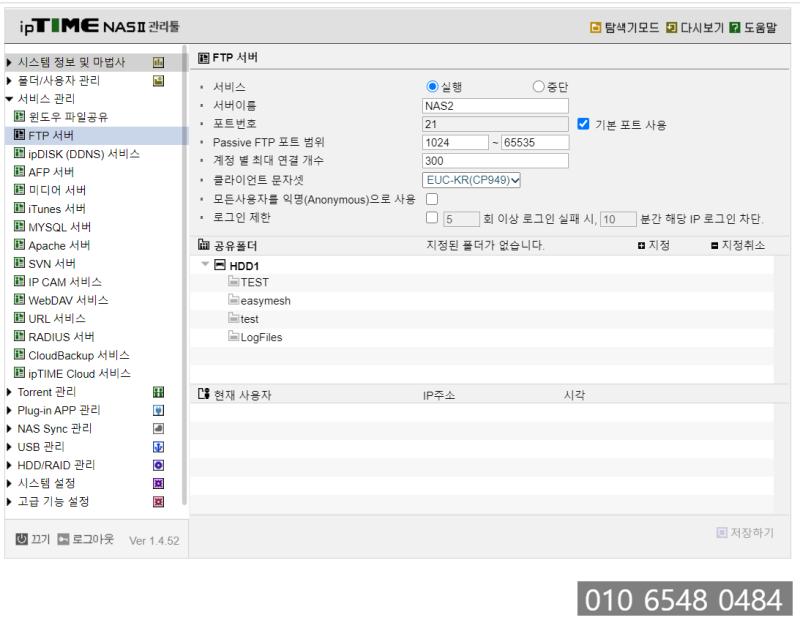This screenshot has height=623, width=800.
Task: Click the USB 관리 icon
Action: point(157,447)
